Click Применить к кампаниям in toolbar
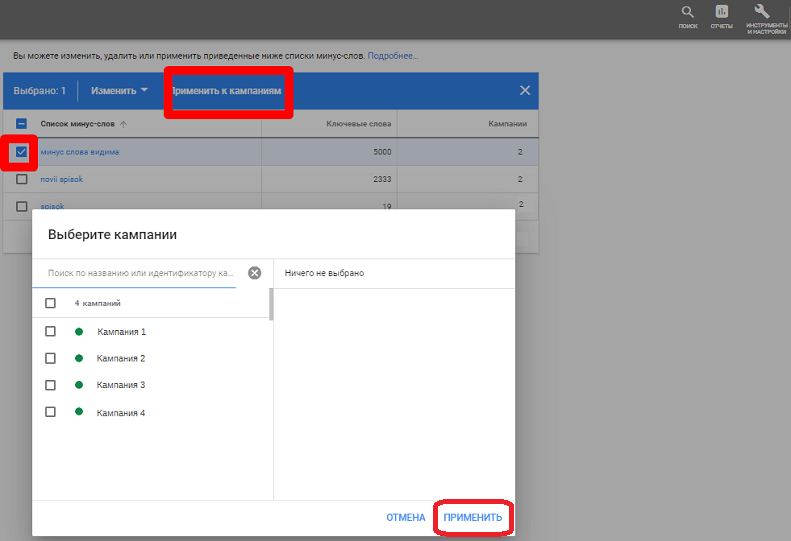The height and width of the screenshot is (541, 791). [x=228, y=91]
